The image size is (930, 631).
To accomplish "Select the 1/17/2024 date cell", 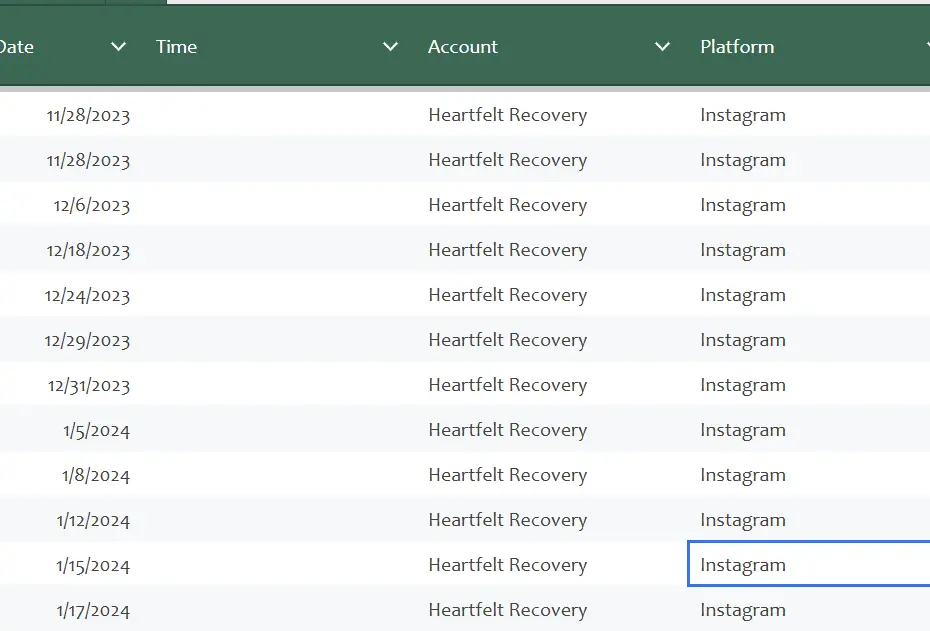I will [x=93, y=611].
